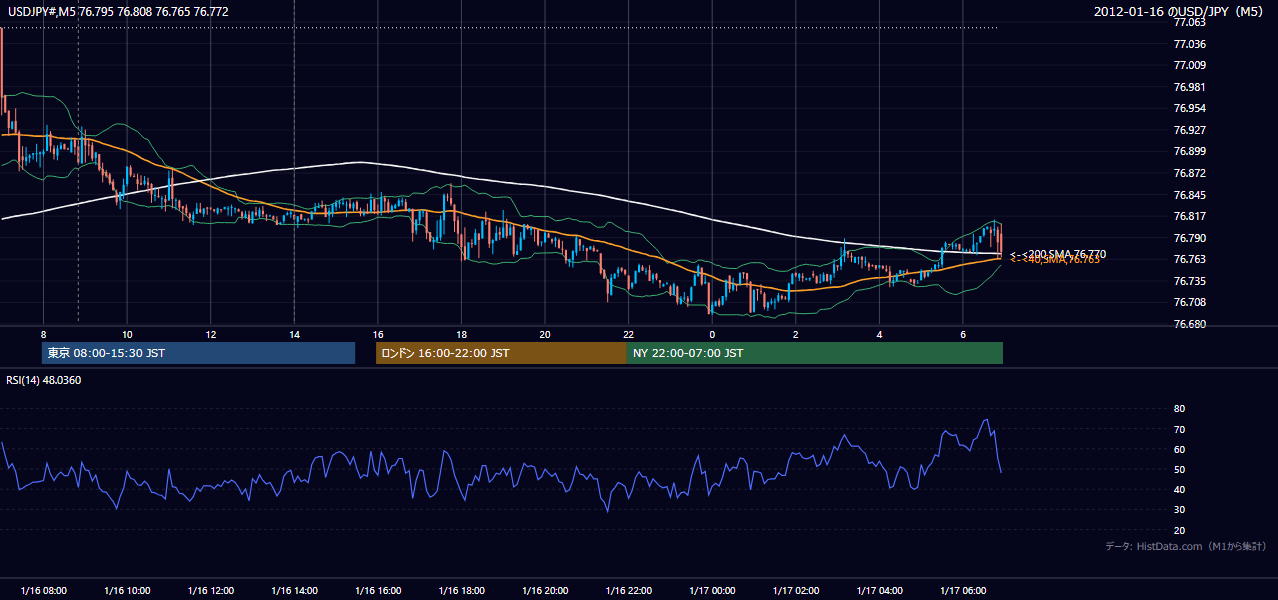1278x600 pixels.
Task: Click the RSI(14) 48.0360 indicator label
Action: click(44, 380)
